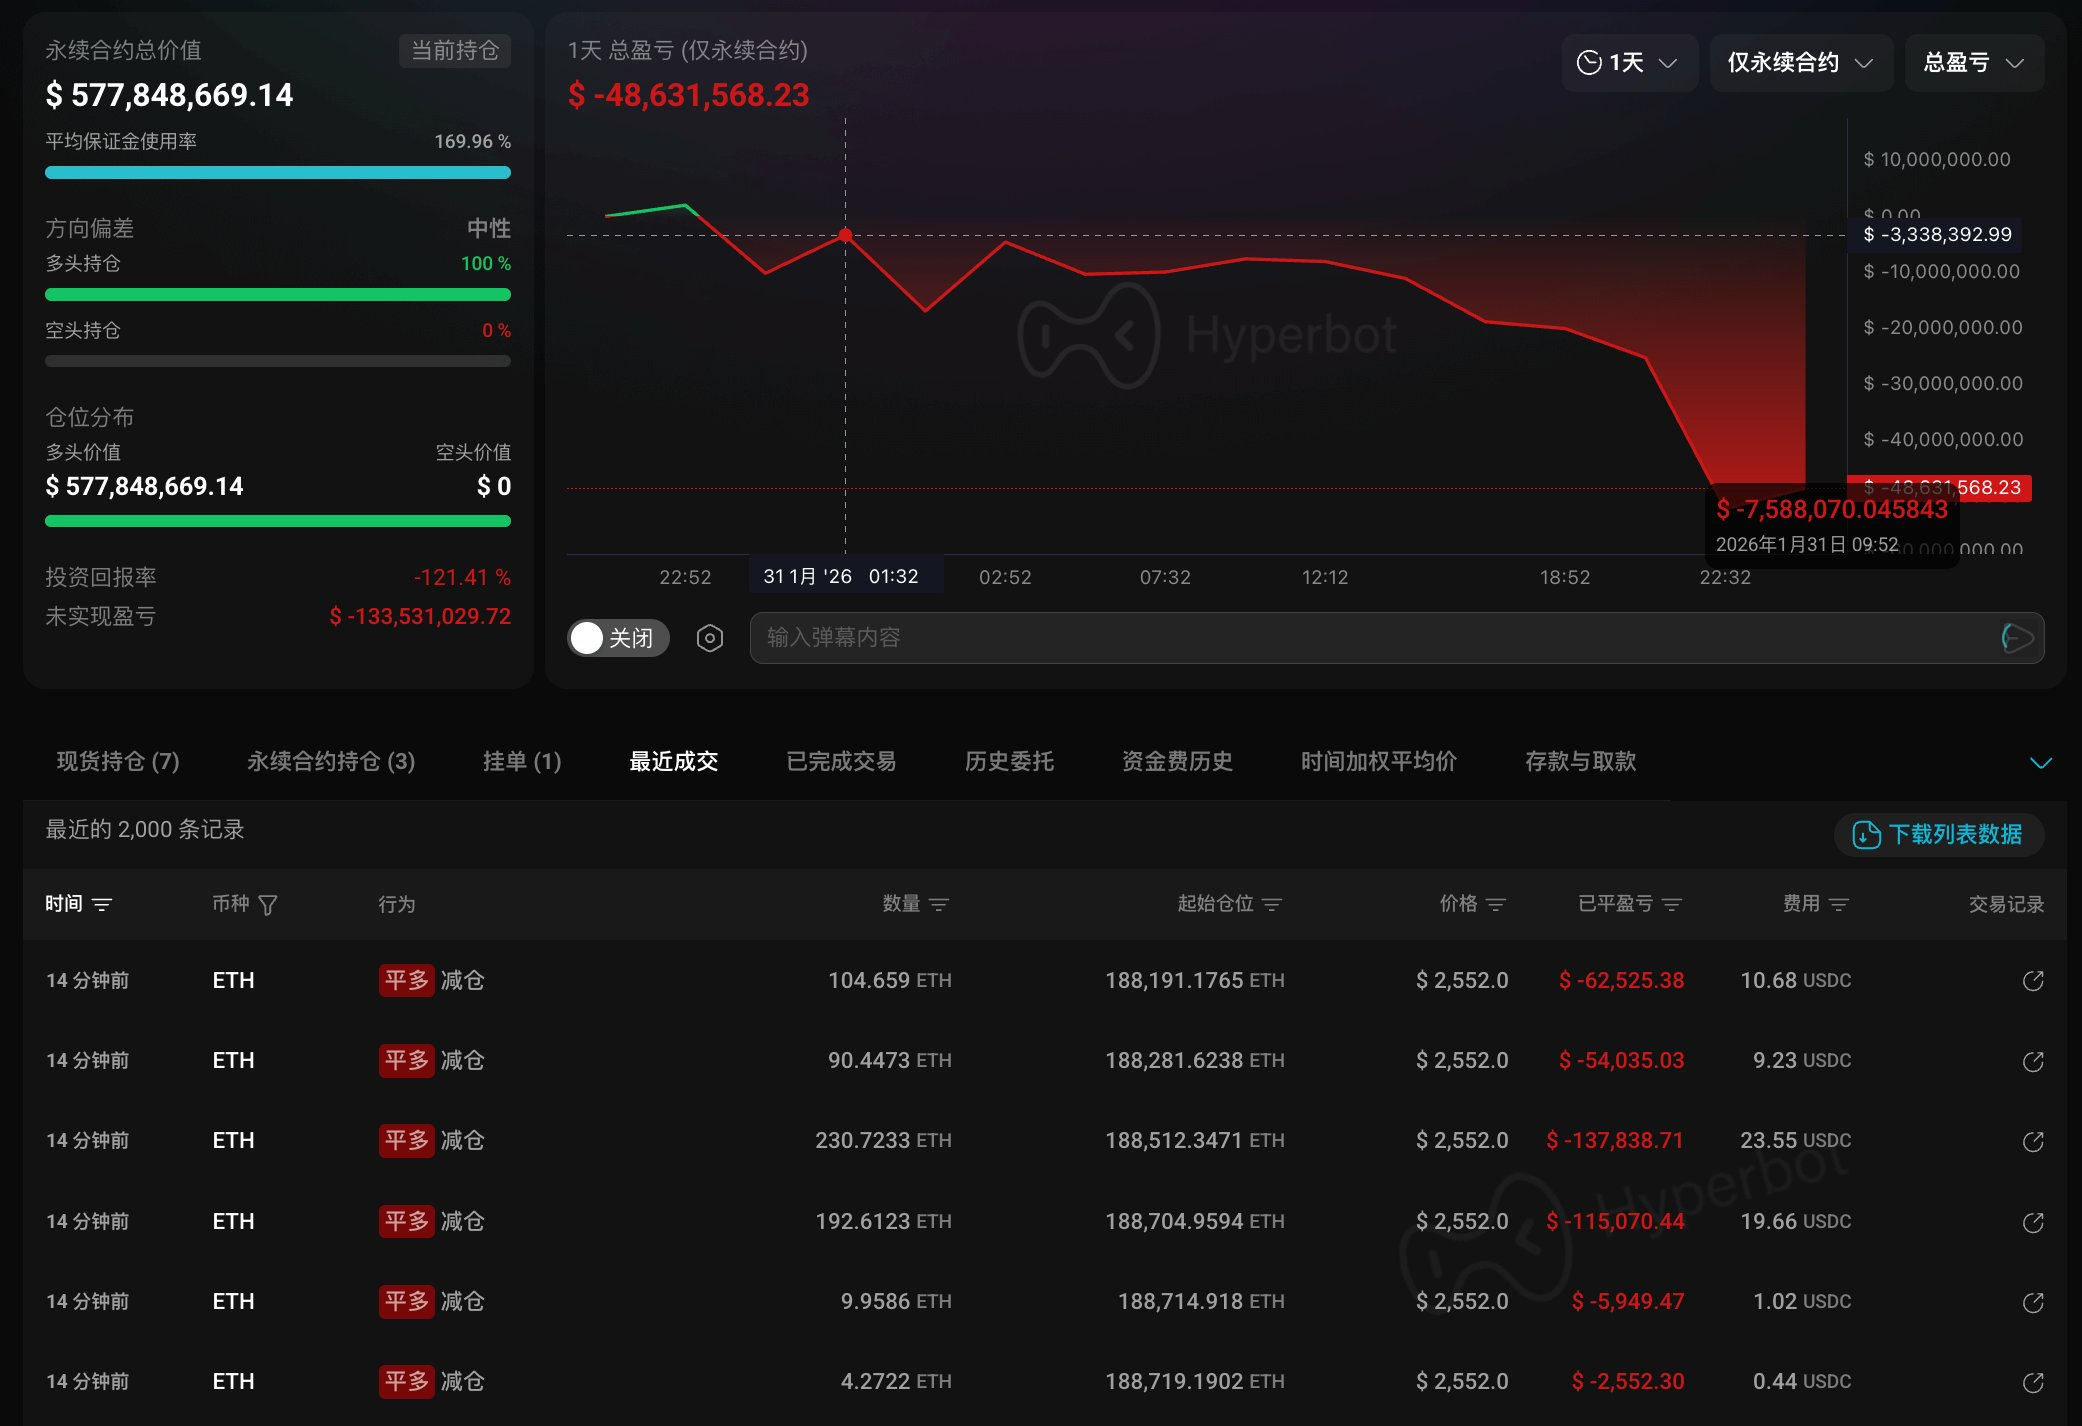Open transaction record link for 104.659 ETH trade

coord(2032,981)
